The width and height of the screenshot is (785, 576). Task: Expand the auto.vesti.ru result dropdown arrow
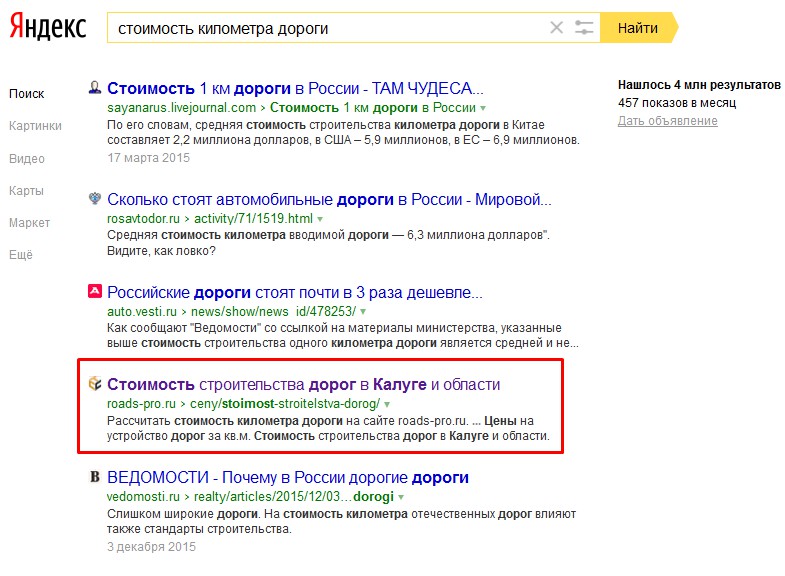point(363,312)
